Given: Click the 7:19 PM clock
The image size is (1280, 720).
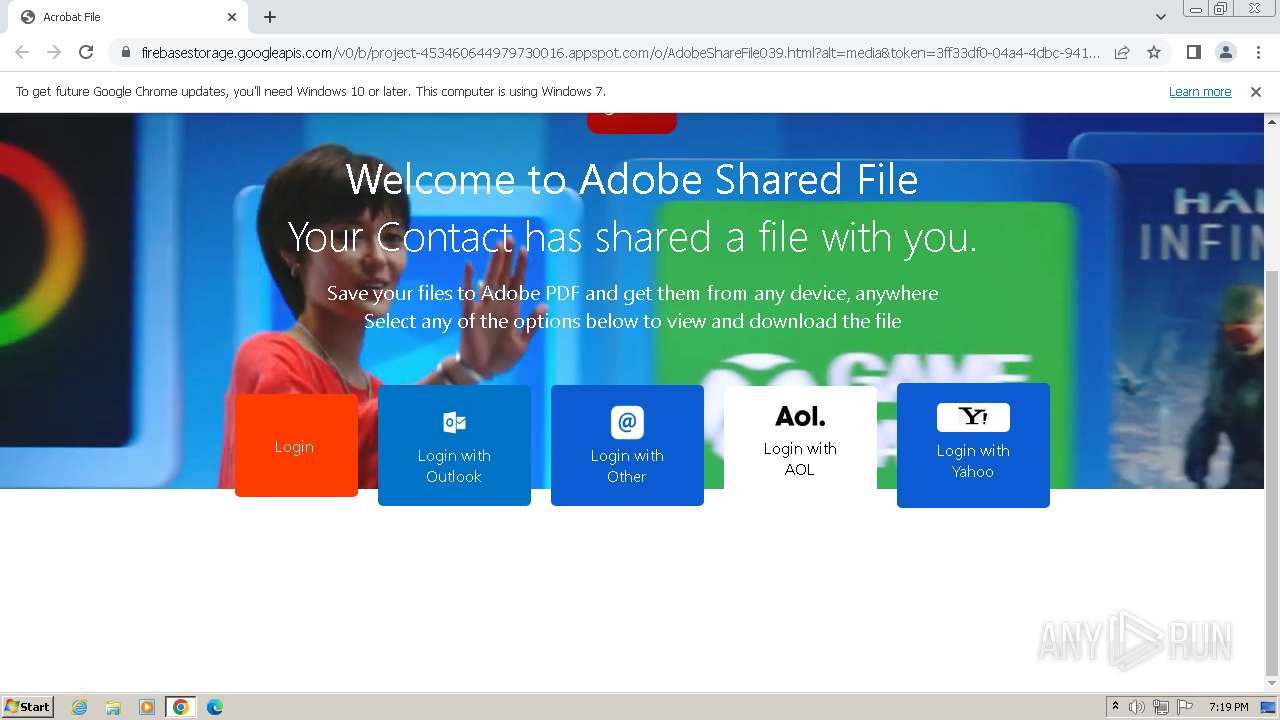Looking at the screenshot, I should point(1228,707).
